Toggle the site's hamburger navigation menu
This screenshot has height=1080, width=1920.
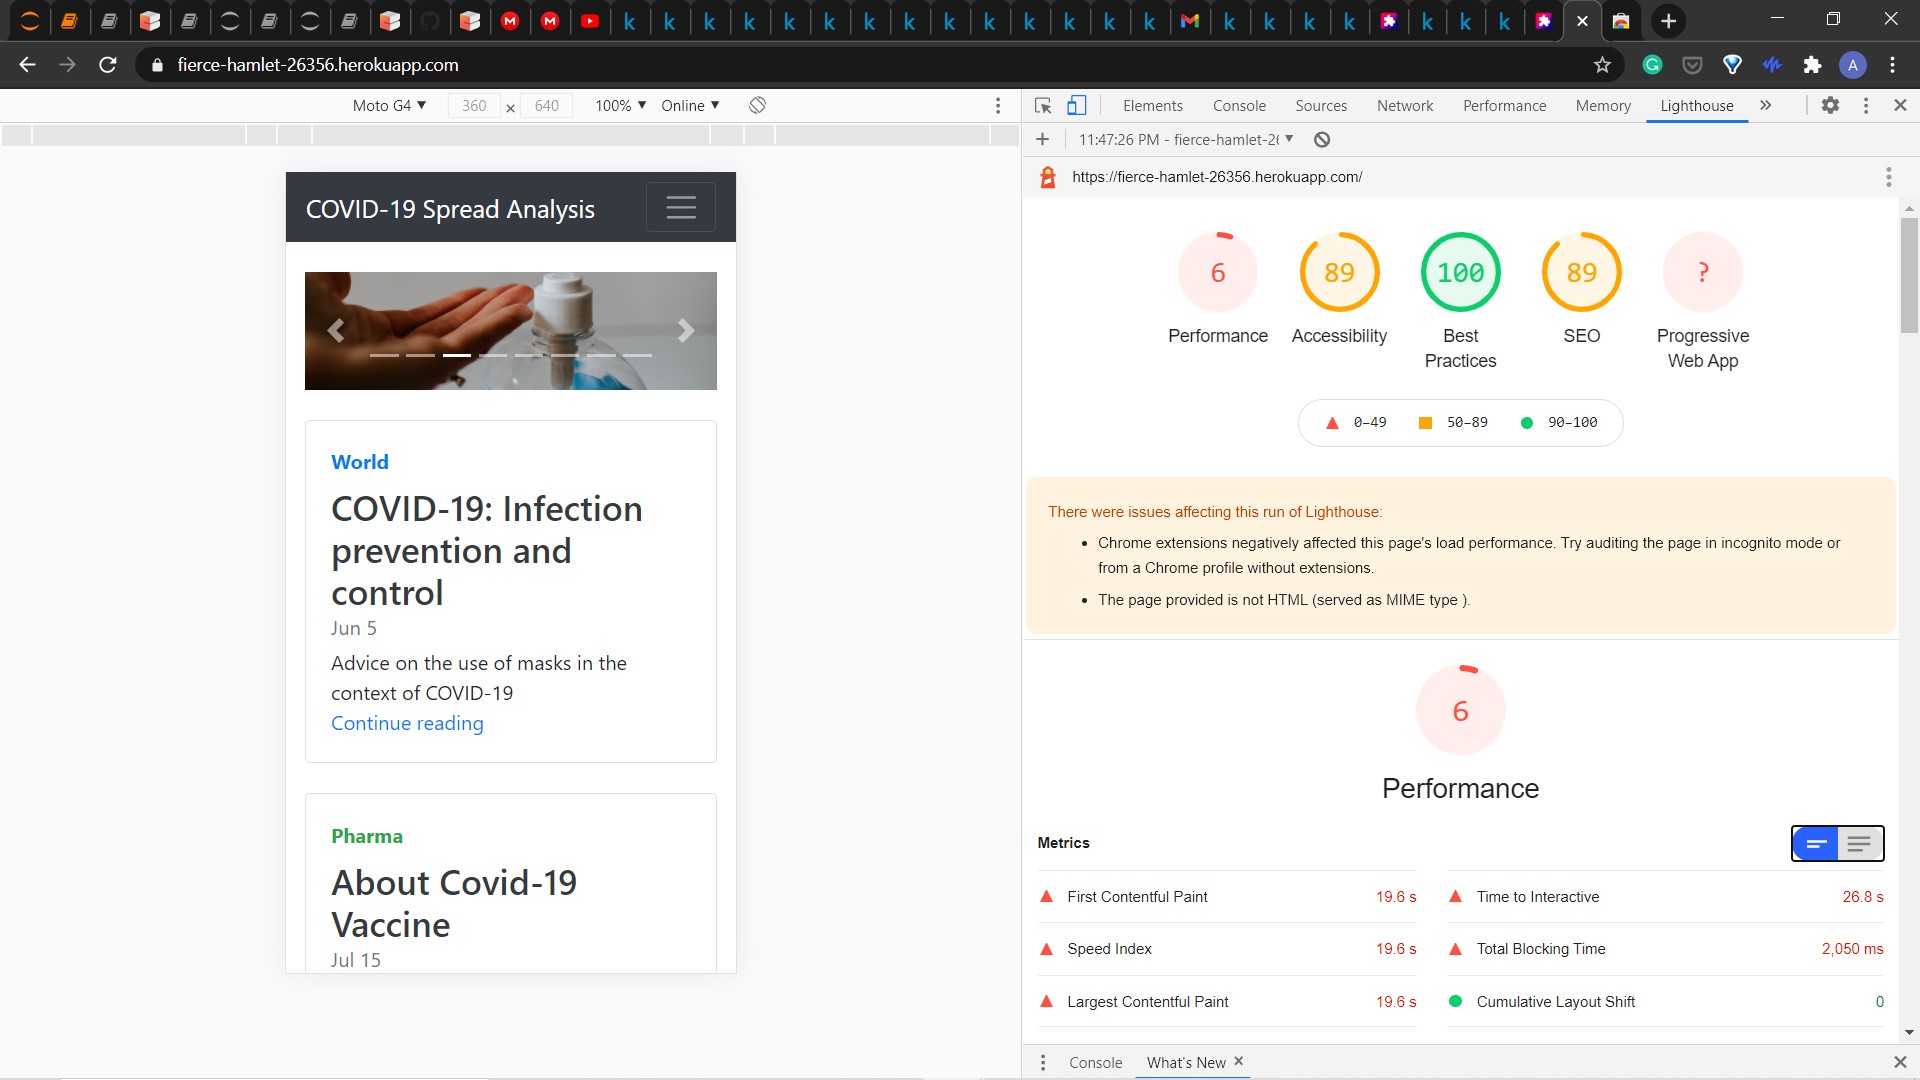680,207
